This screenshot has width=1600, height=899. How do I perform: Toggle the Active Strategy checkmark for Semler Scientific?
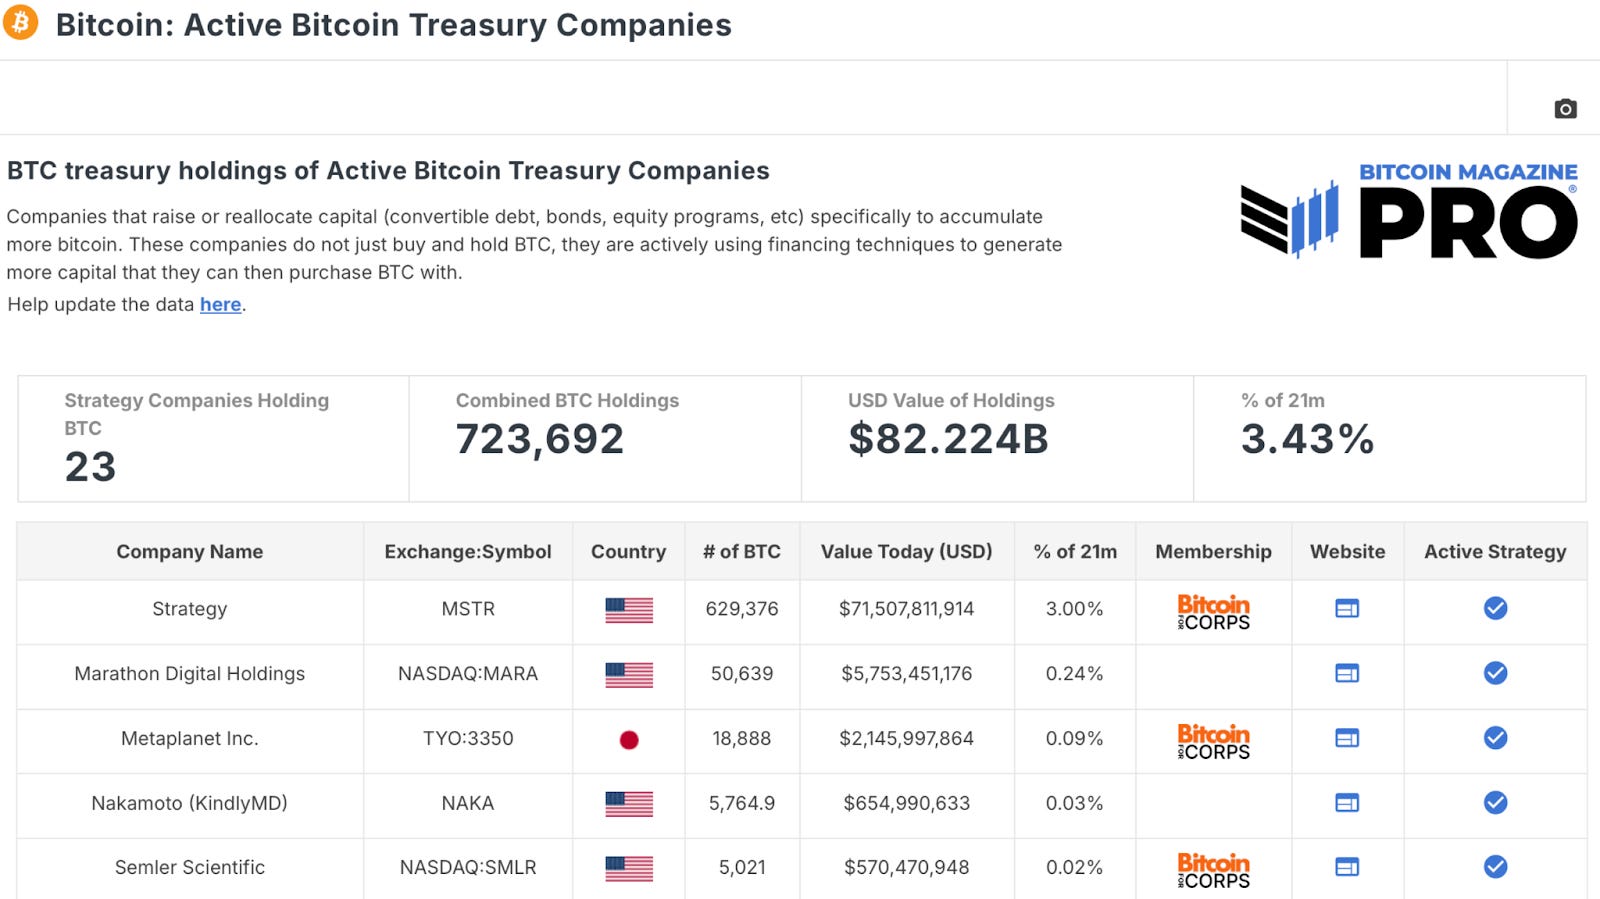click(x=1495, y=867)
